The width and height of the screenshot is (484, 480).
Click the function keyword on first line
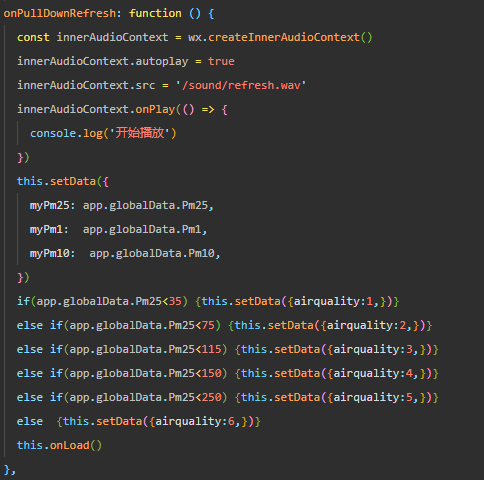(x=155, y=13)
